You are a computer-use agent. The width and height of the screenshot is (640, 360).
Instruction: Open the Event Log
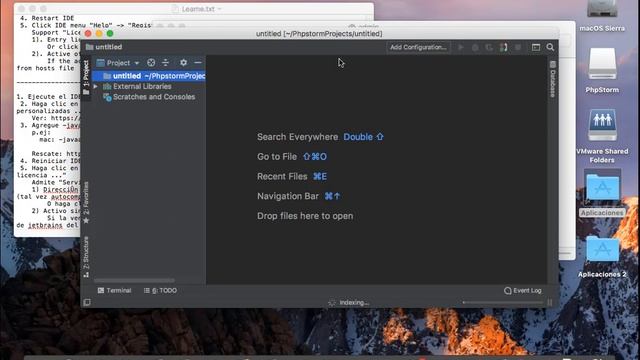(523, 291)
